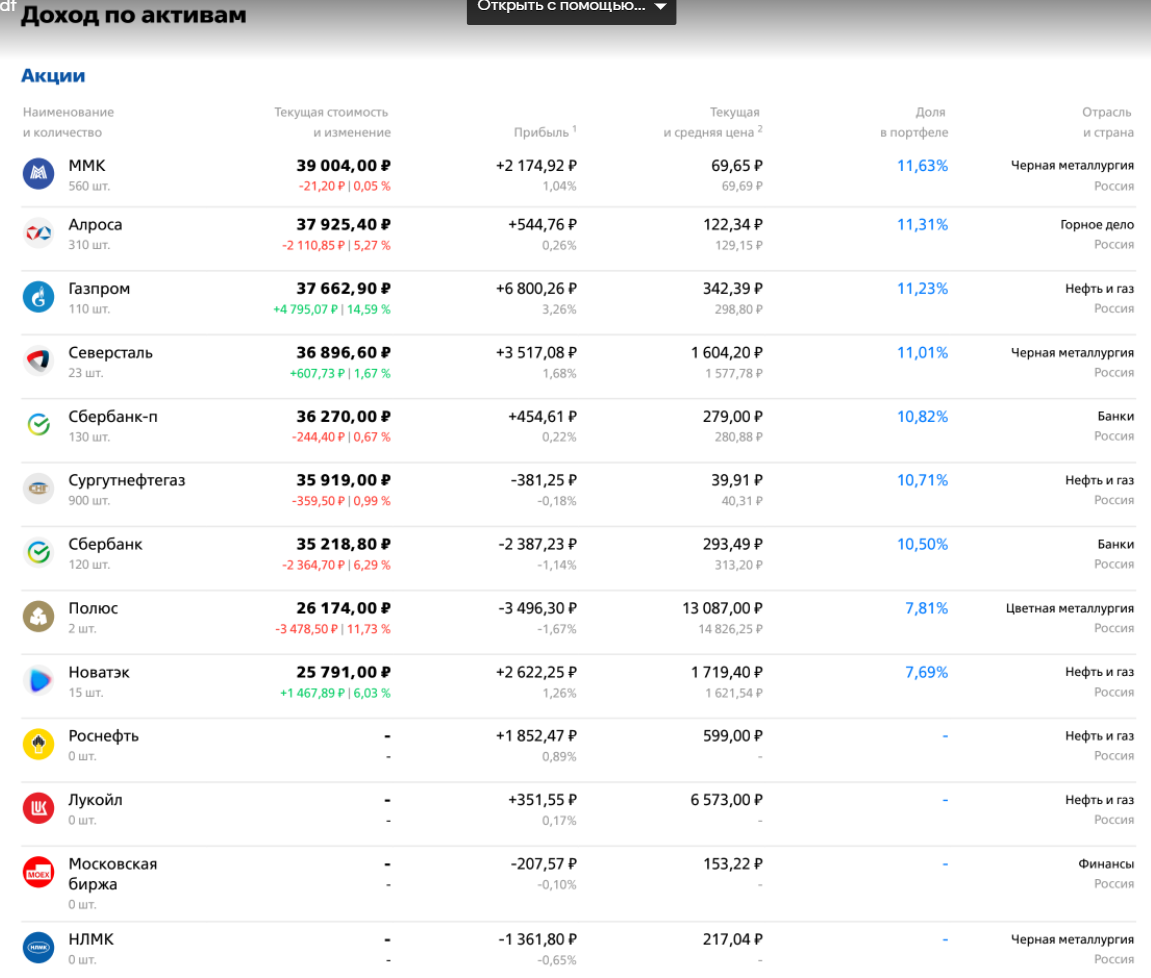Click the Сургутнефтегаз logo icon
Viewport: 1151px width, 978px height.
pyautogui.click(x=38, y=489)
